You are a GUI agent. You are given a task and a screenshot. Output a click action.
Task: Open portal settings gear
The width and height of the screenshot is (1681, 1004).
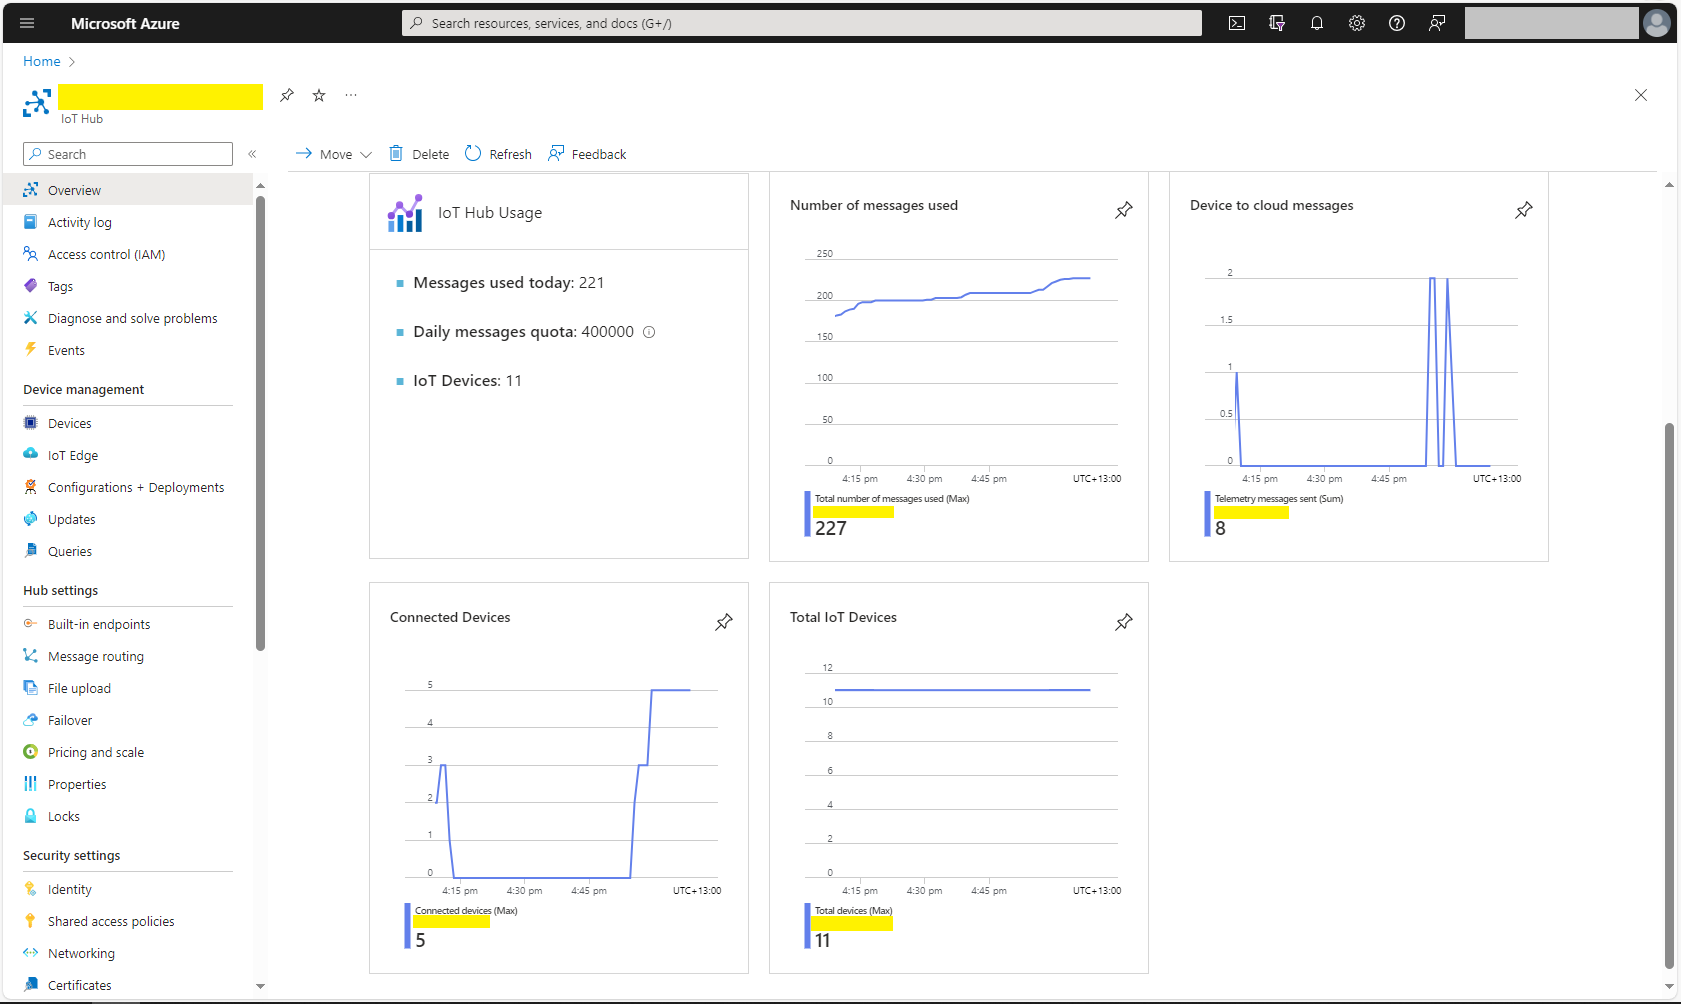1357,23
